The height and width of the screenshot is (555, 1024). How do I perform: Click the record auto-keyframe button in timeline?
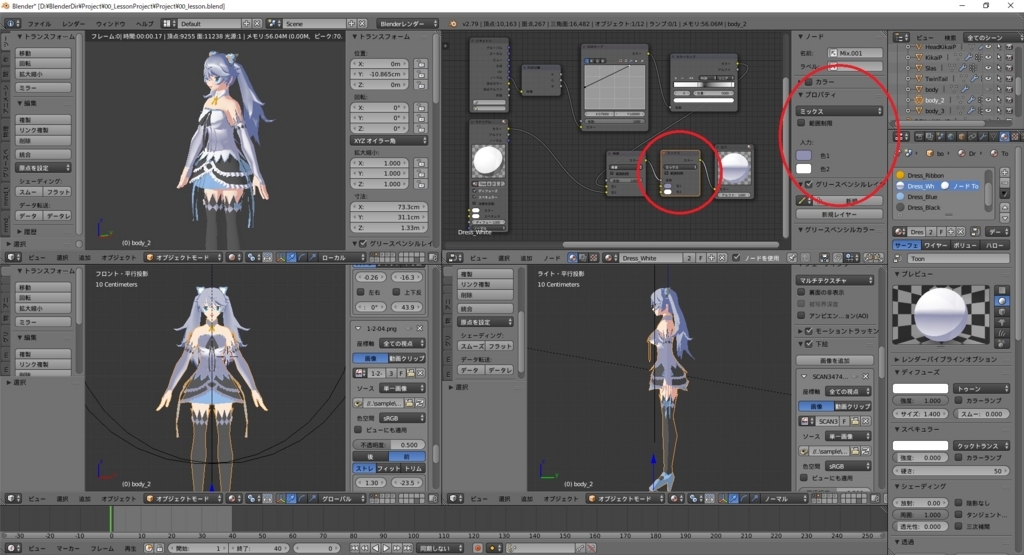coord(478,548)
